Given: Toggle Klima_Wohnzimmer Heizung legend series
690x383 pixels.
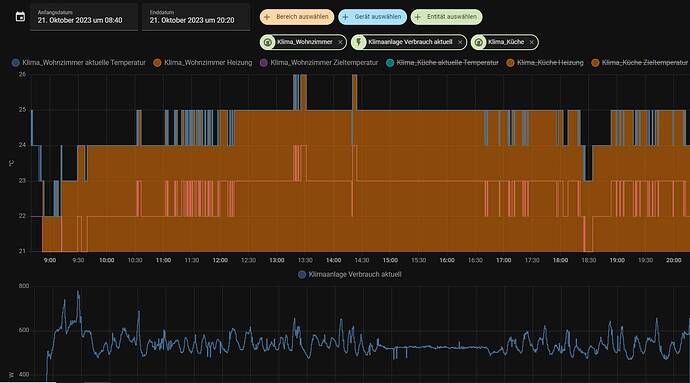Looking at the screenshot, I should 203,63.
